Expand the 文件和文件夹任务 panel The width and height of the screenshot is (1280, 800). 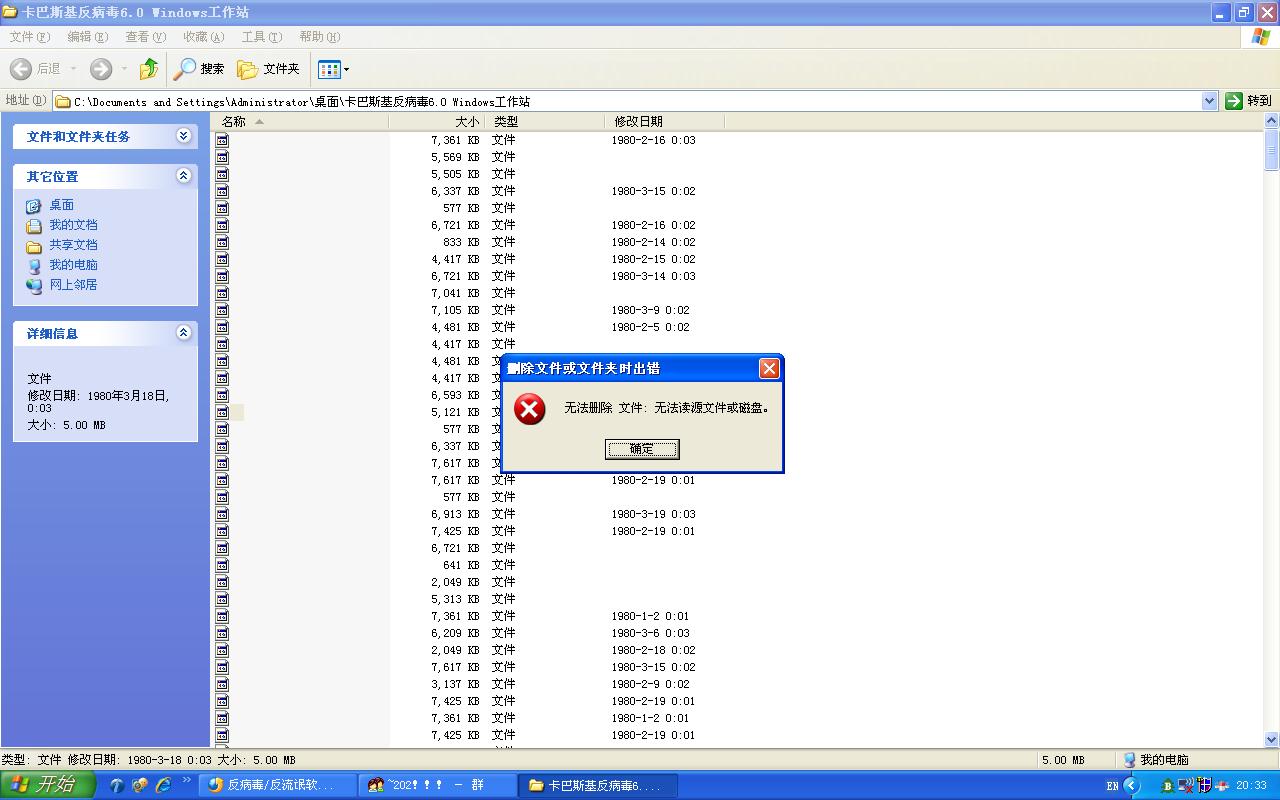click(183, 136)
